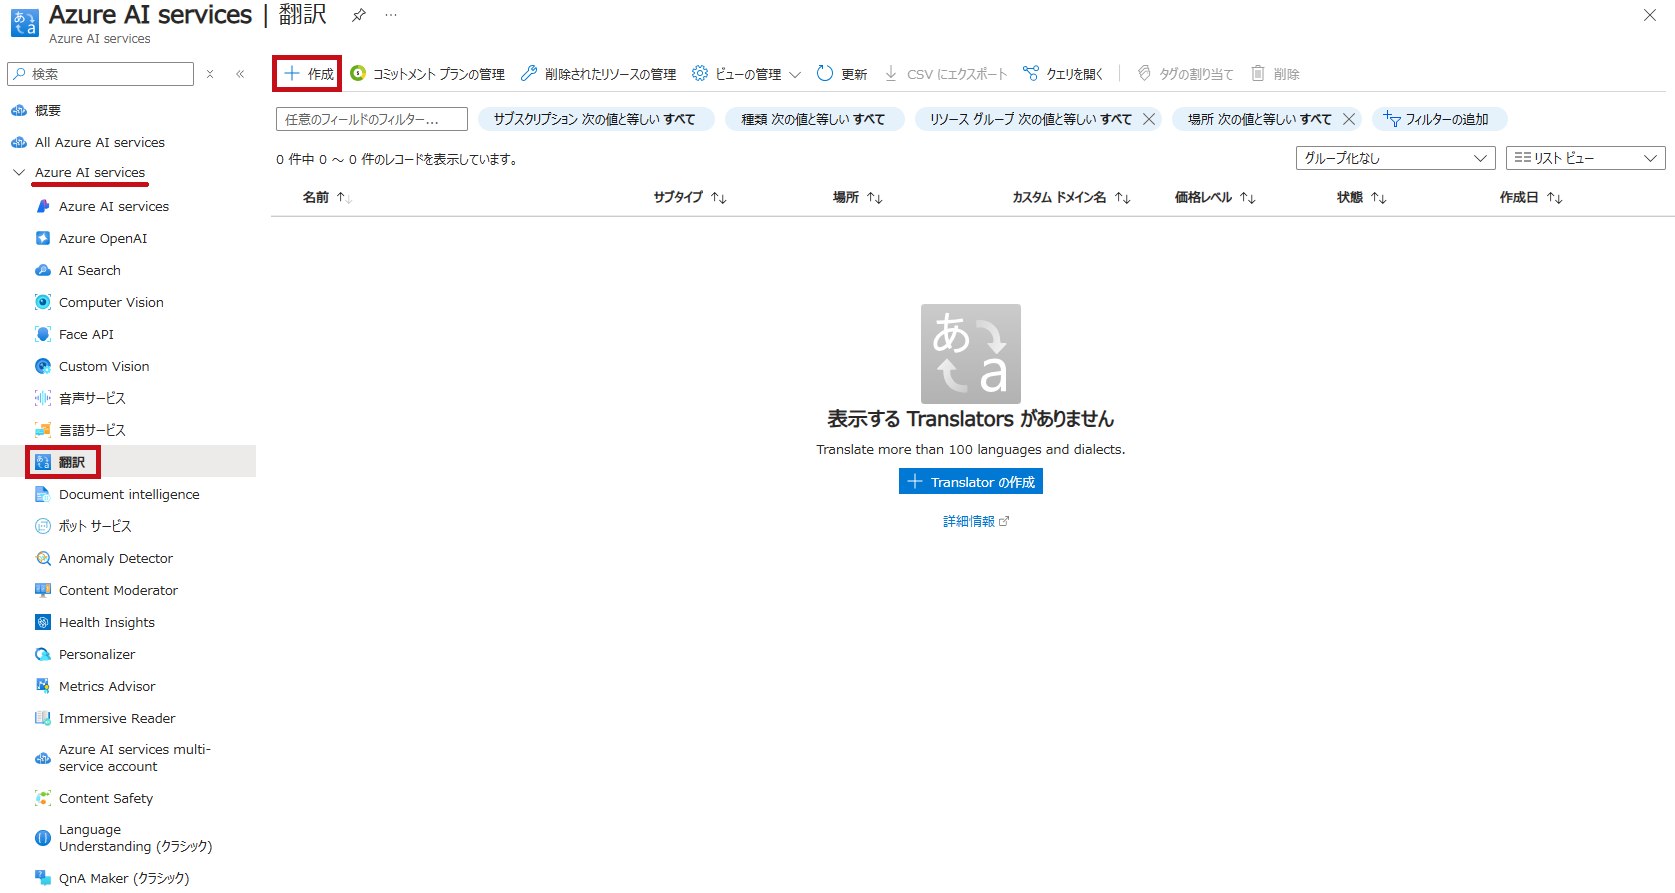Open Computer Vision in sidebar

coord(111,302)
